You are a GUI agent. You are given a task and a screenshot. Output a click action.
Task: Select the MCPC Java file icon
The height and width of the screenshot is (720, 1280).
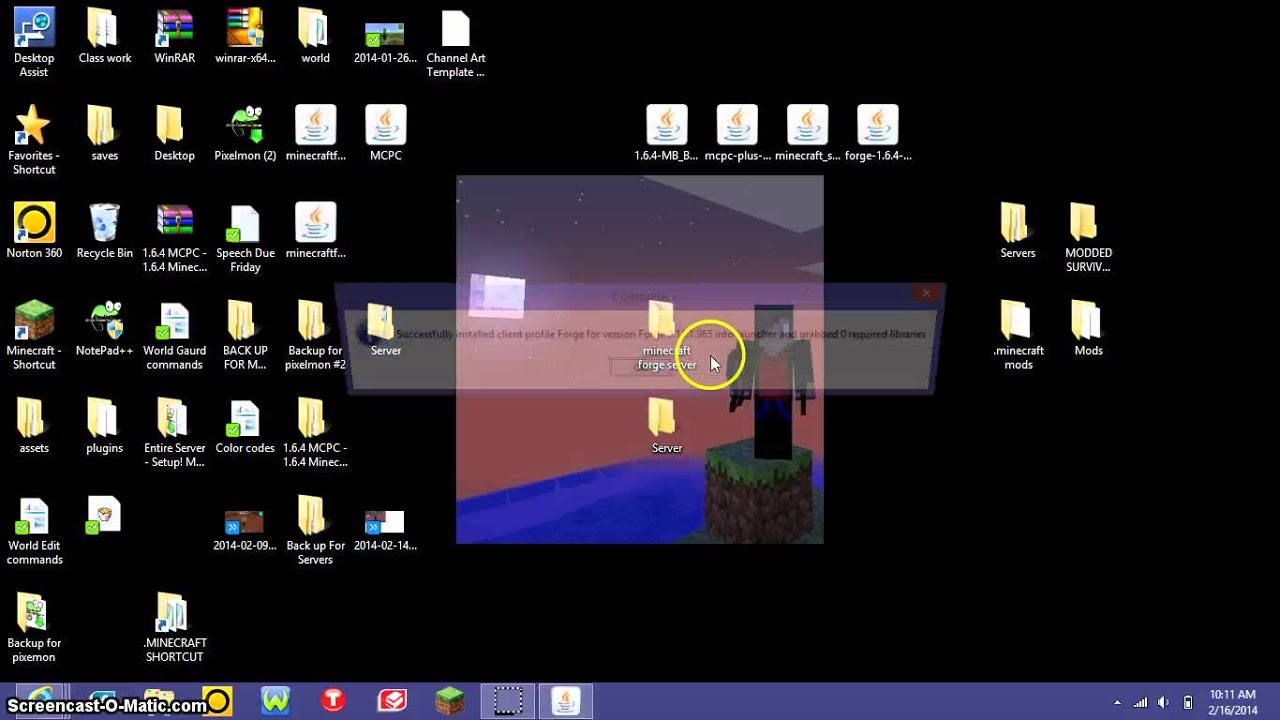[x=385, y=134]
